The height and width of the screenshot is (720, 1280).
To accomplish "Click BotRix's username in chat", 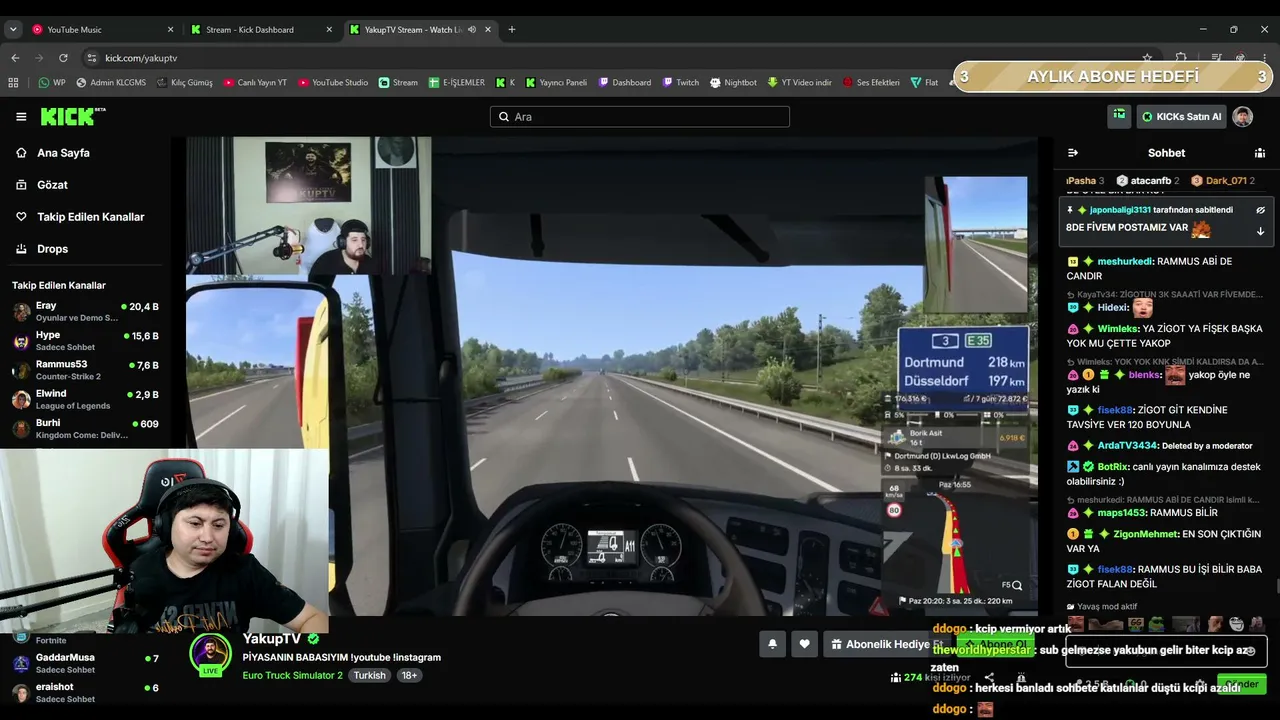I will click(x=1112, y=466).
